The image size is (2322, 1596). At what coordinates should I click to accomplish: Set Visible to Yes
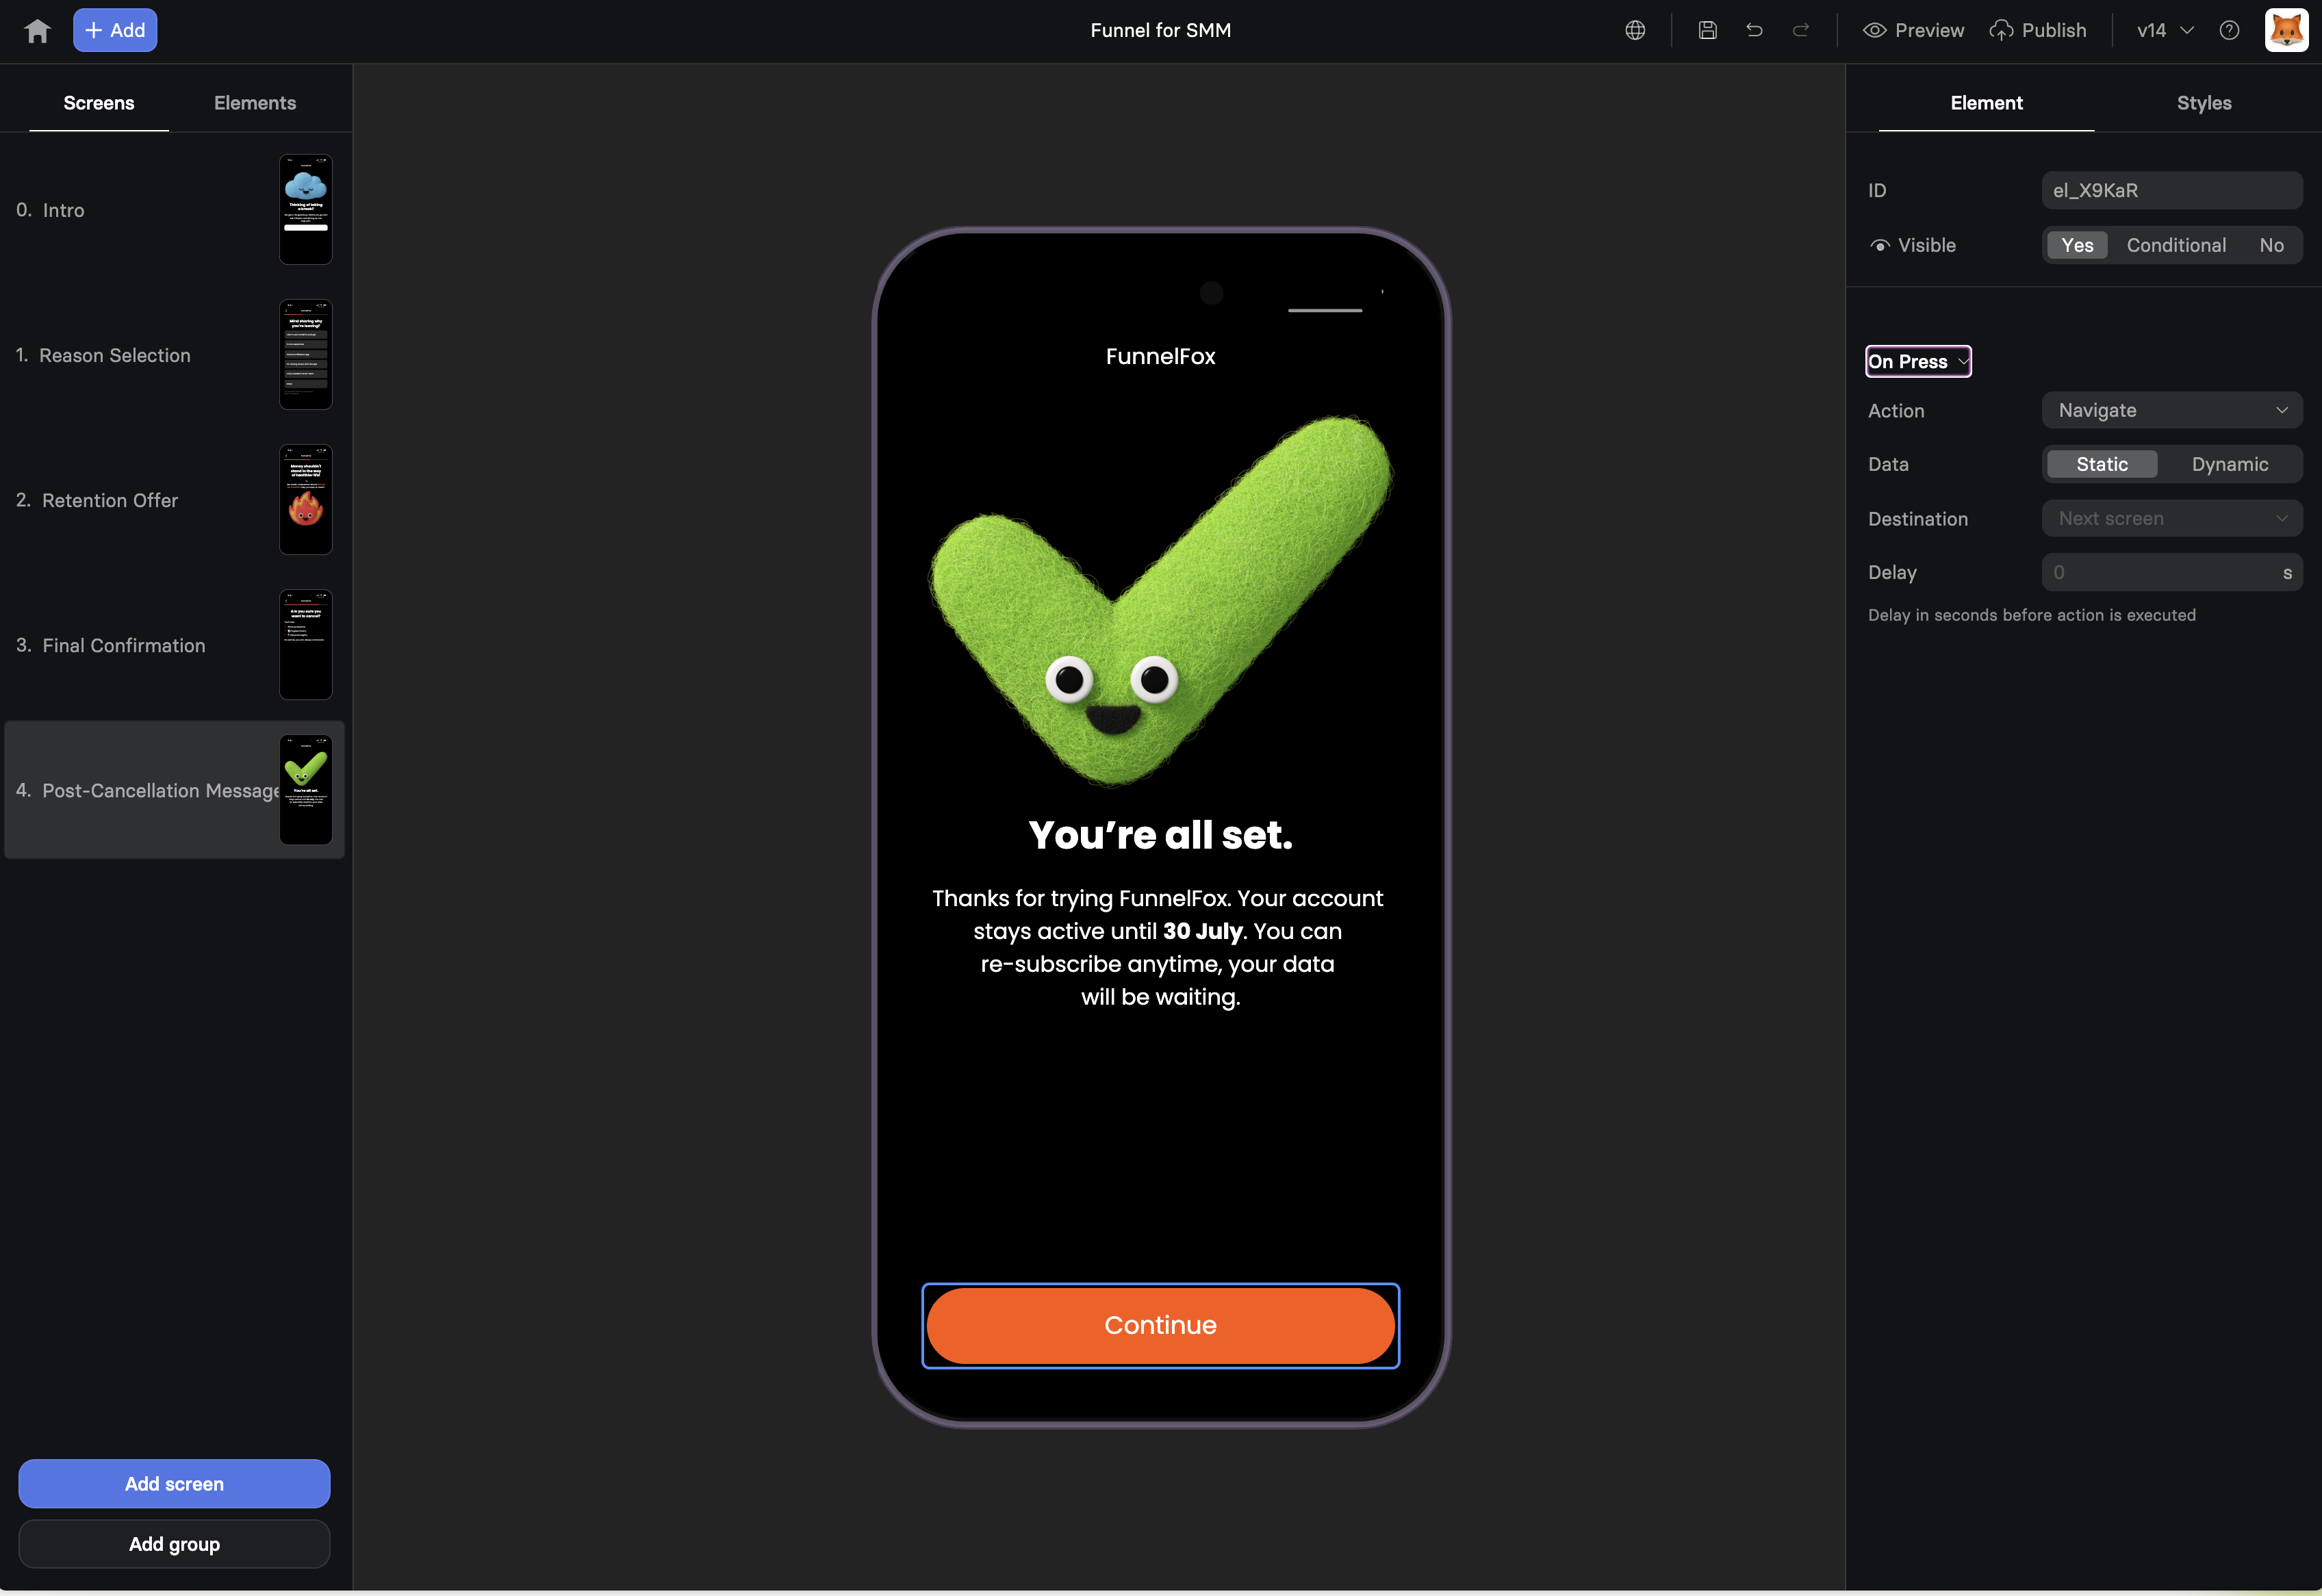point(2077,245)
